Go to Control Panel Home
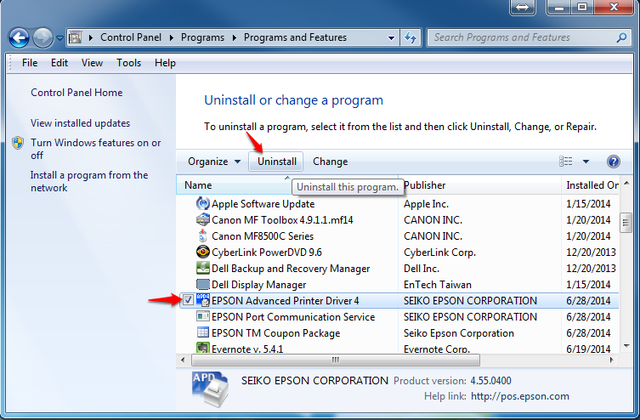The width and height of the screenshot is (640, 420). point(76,93)
